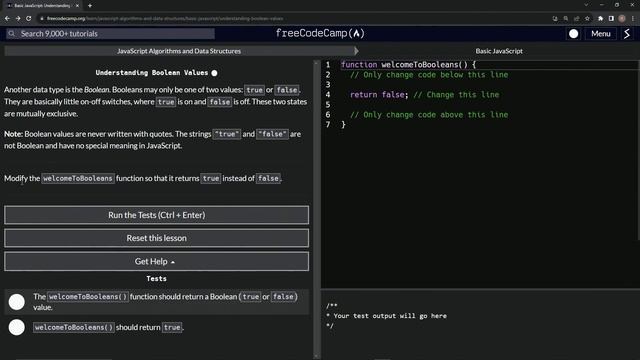
Task: Click the padlock site info icon
Action: coord(42,18)
